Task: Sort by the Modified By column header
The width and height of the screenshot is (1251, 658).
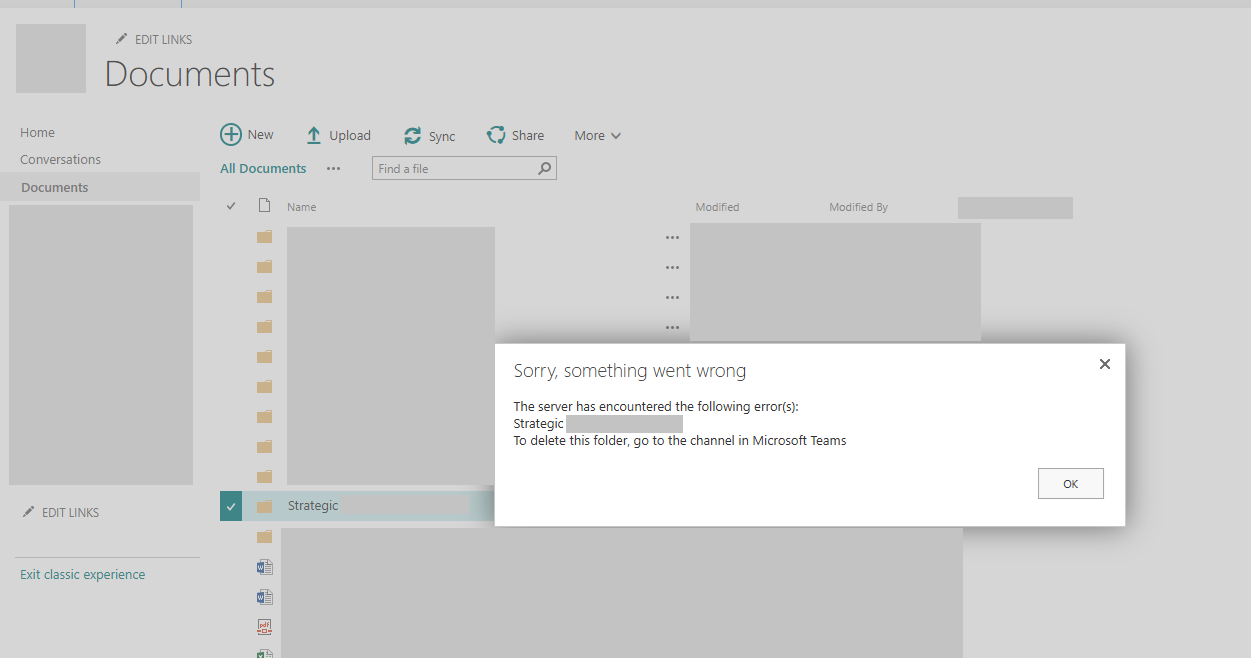Action: [858, 207]
